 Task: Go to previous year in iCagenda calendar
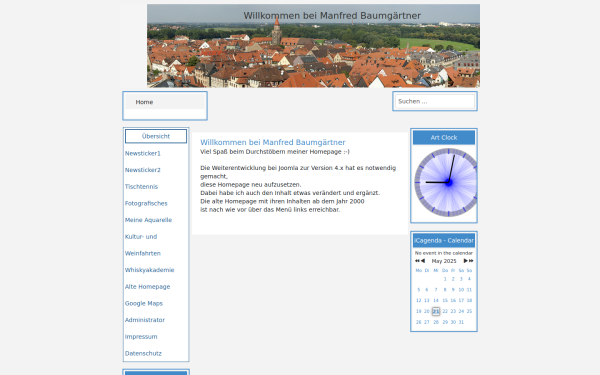(417, 261)
